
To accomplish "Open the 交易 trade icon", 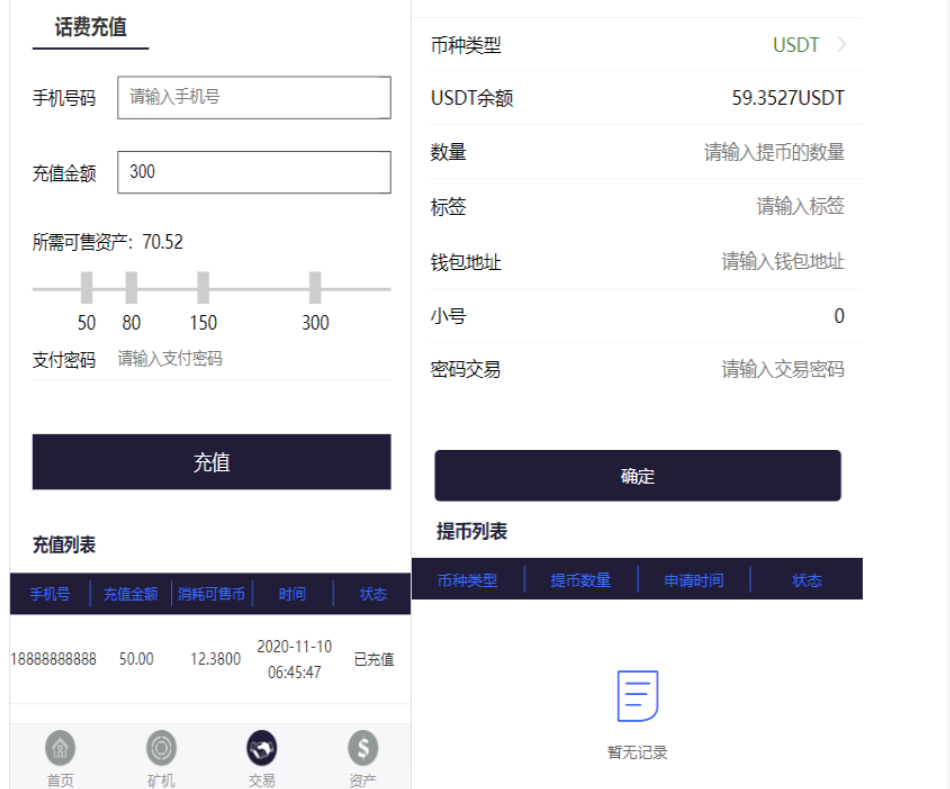I will (x=261, y=748).
